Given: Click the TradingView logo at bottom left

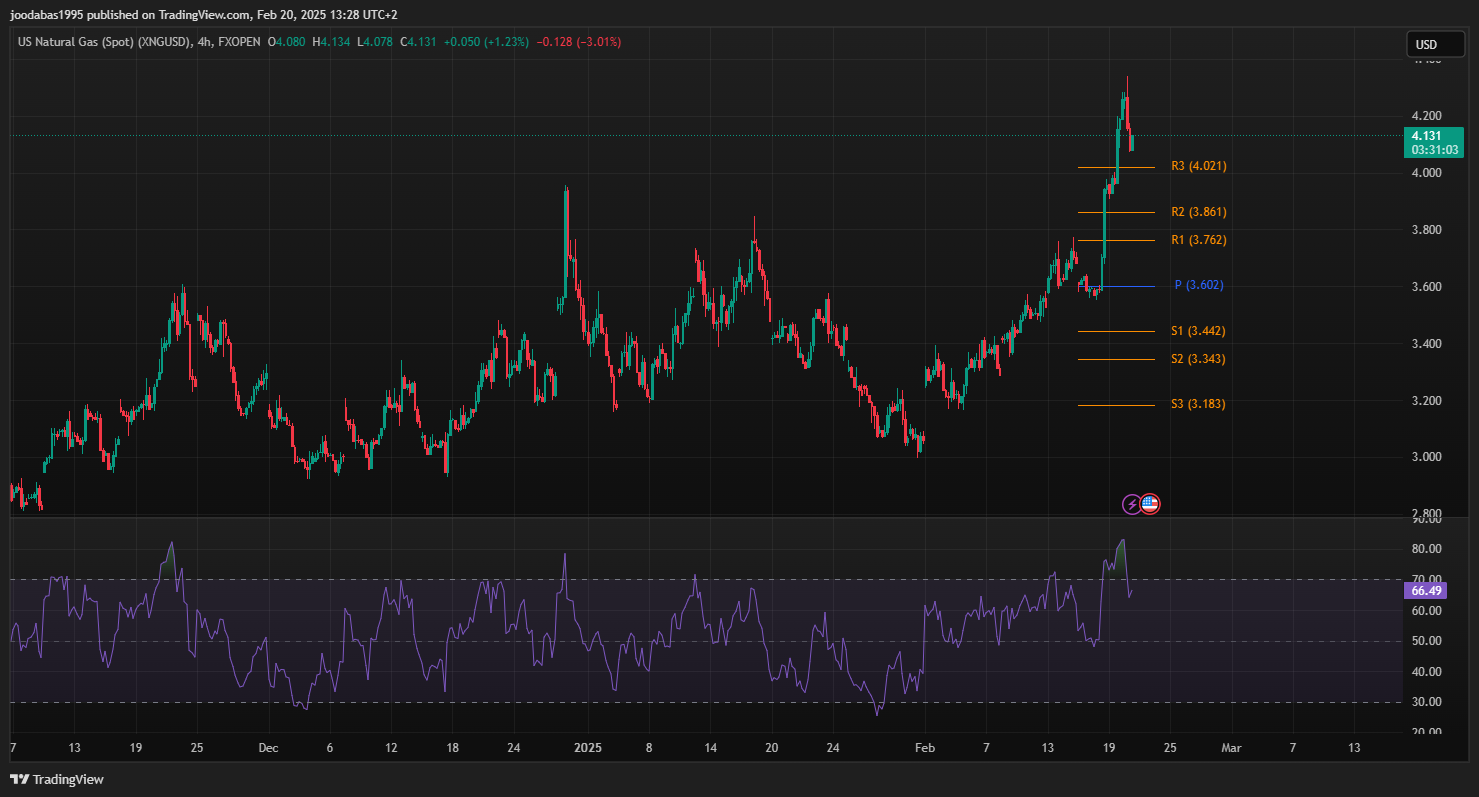Looking at the screenshot, I should point(57,779).
